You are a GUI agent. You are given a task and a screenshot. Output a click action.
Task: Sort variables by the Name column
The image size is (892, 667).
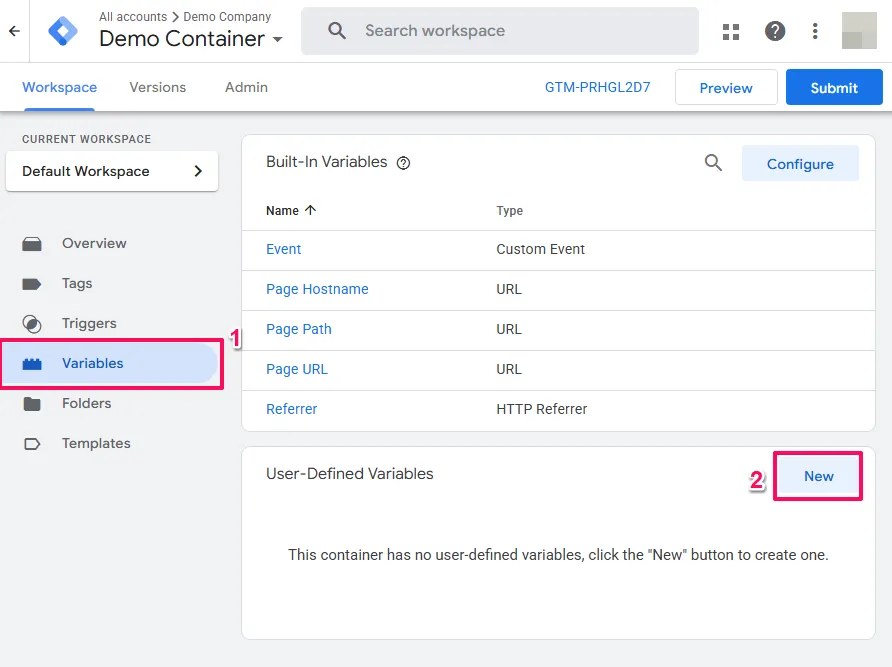coord(290,211)
